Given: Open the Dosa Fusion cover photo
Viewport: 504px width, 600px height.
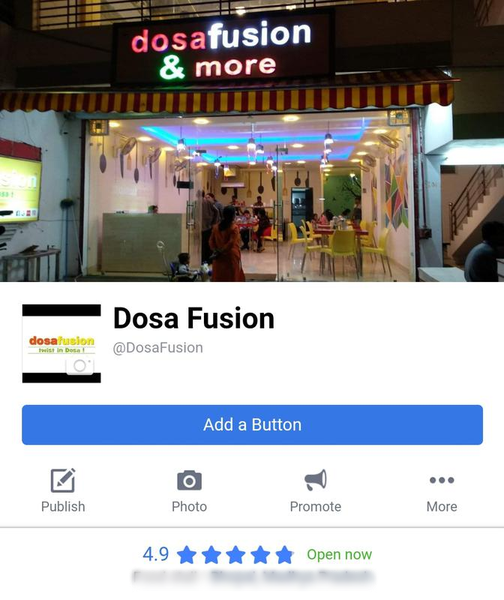Looking at the screenshot, I should click(252, 141).
